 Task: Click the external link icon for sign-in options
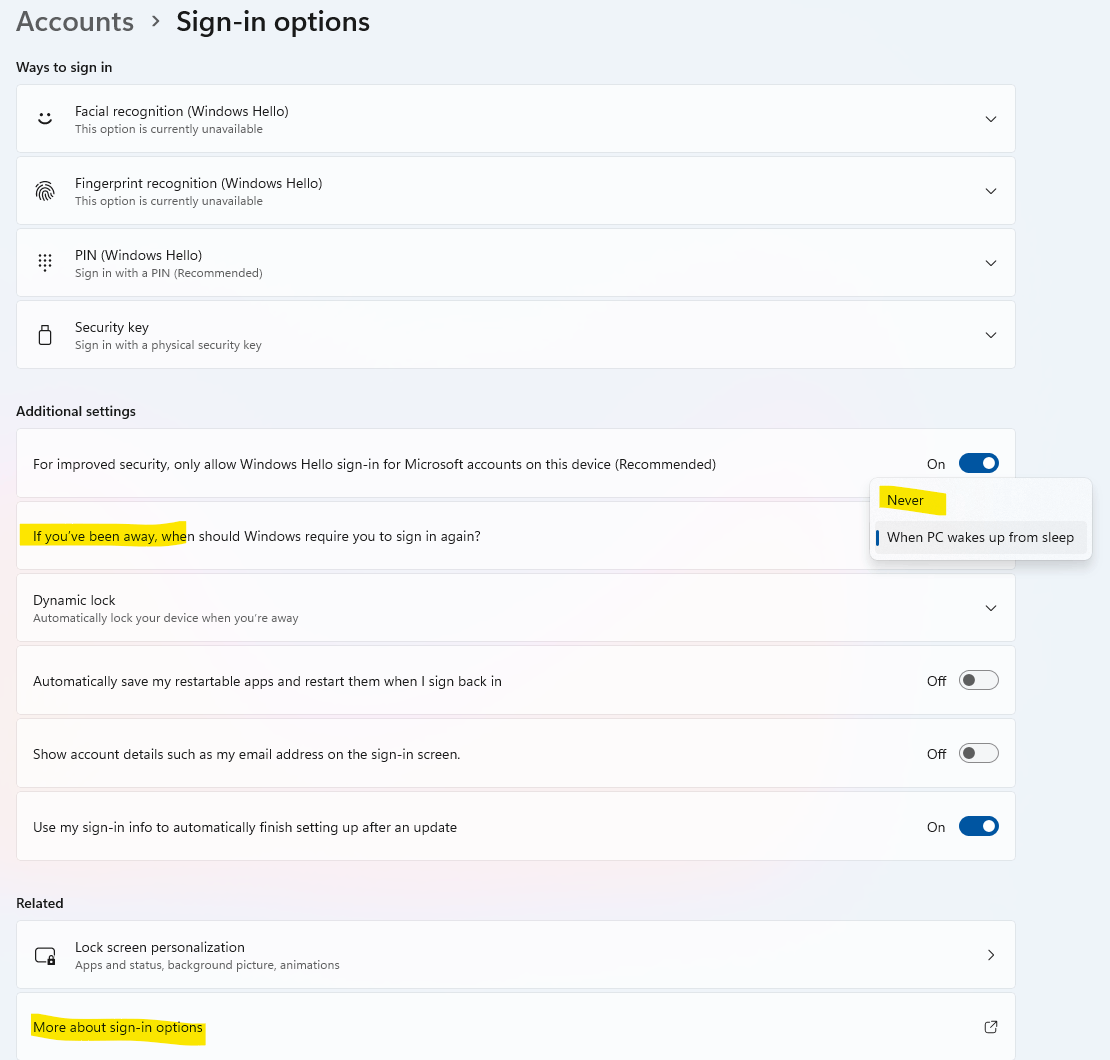991,1027
